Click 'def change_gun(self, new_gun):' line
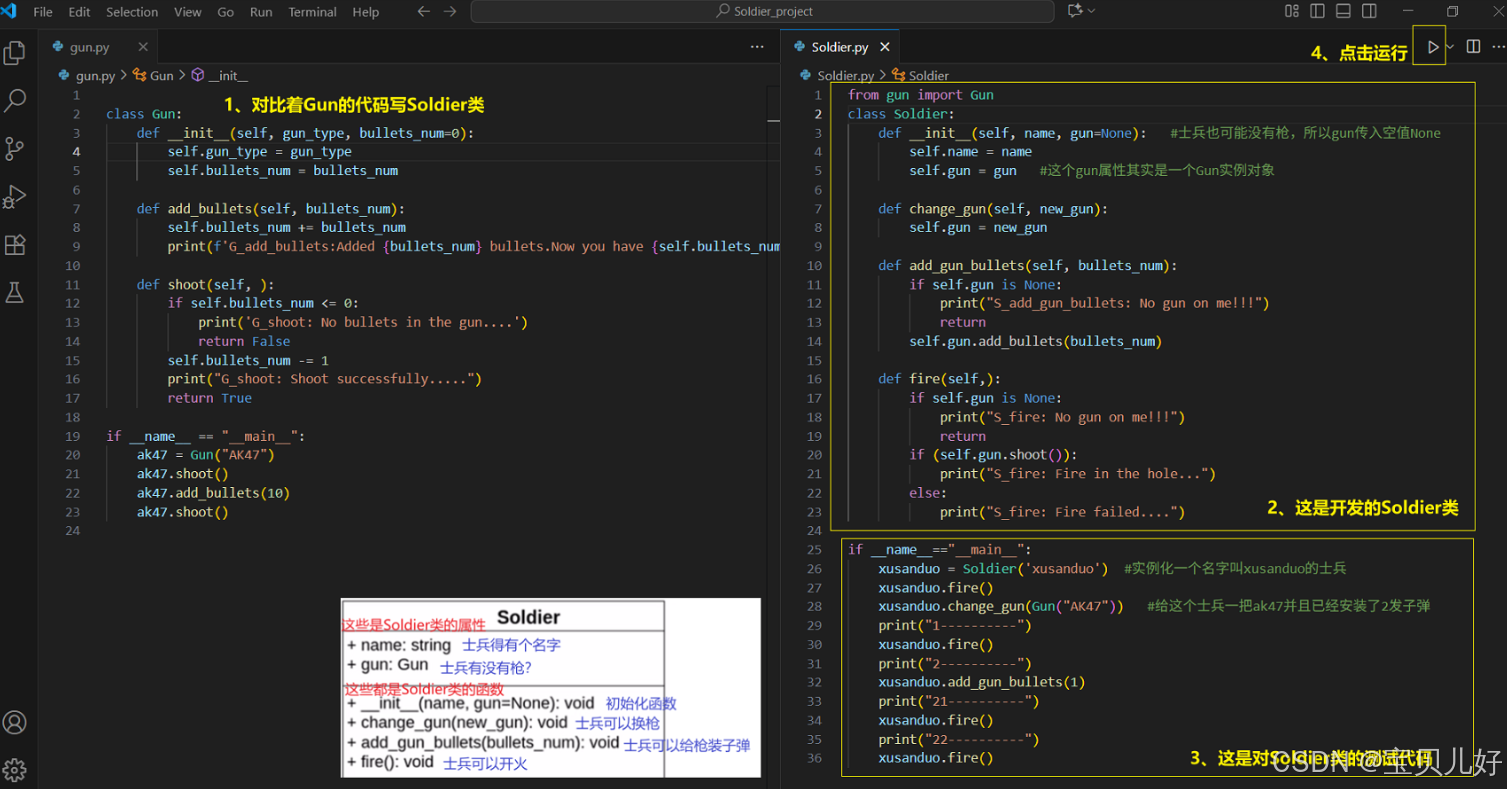1507x789 pixels. [993, 209]
